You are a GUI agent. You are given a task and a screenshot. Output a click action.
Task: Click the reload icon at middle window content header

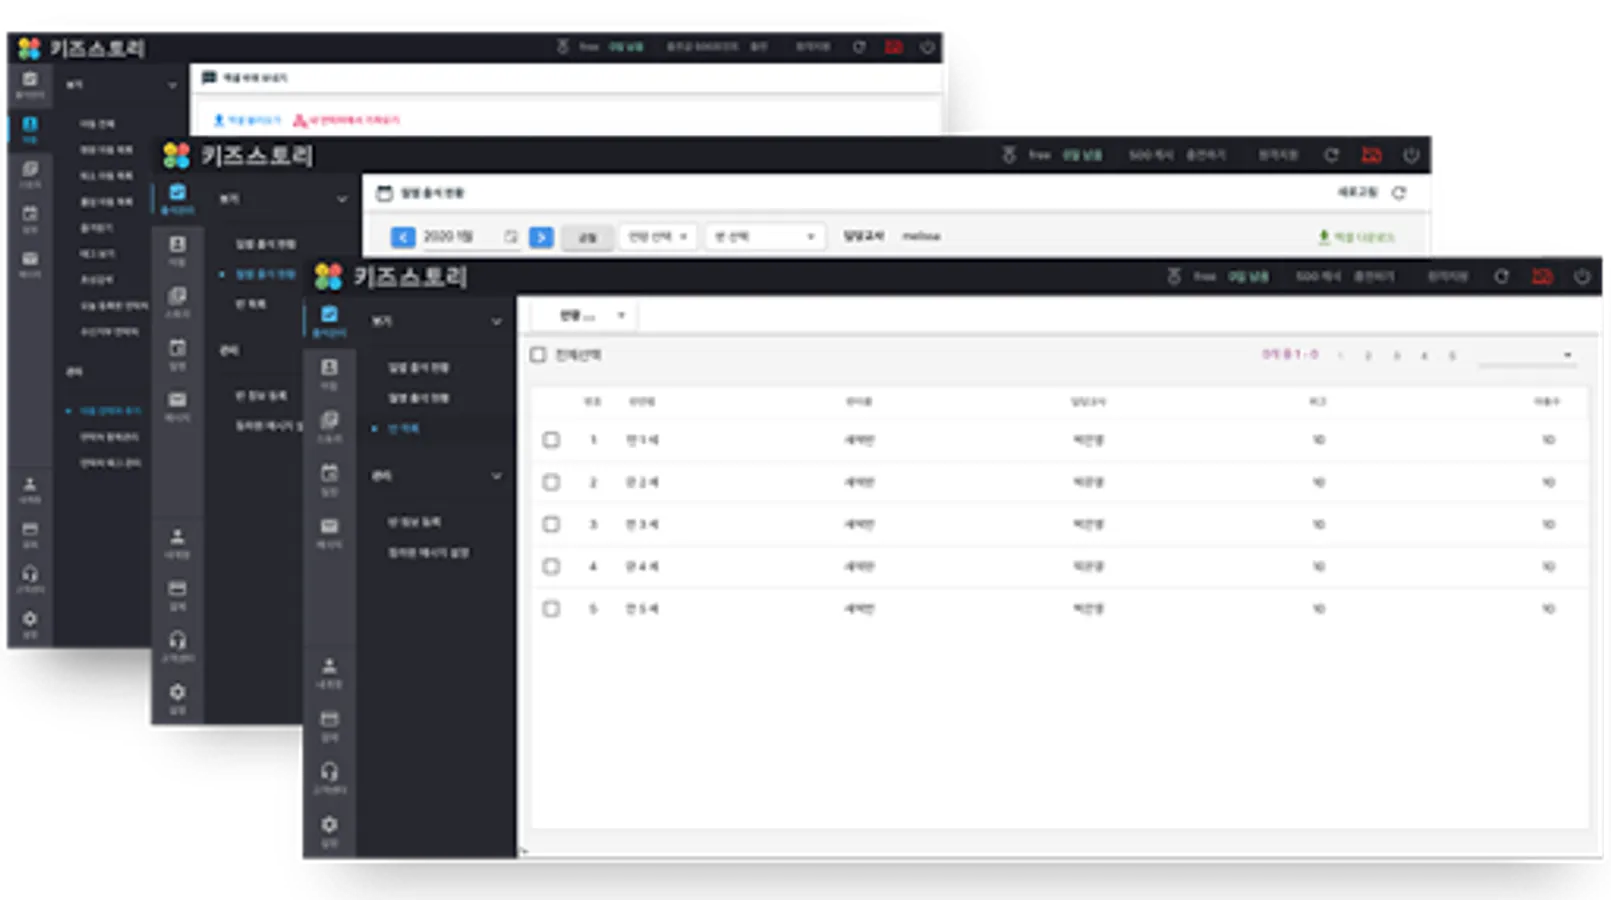coord(1398,193)
